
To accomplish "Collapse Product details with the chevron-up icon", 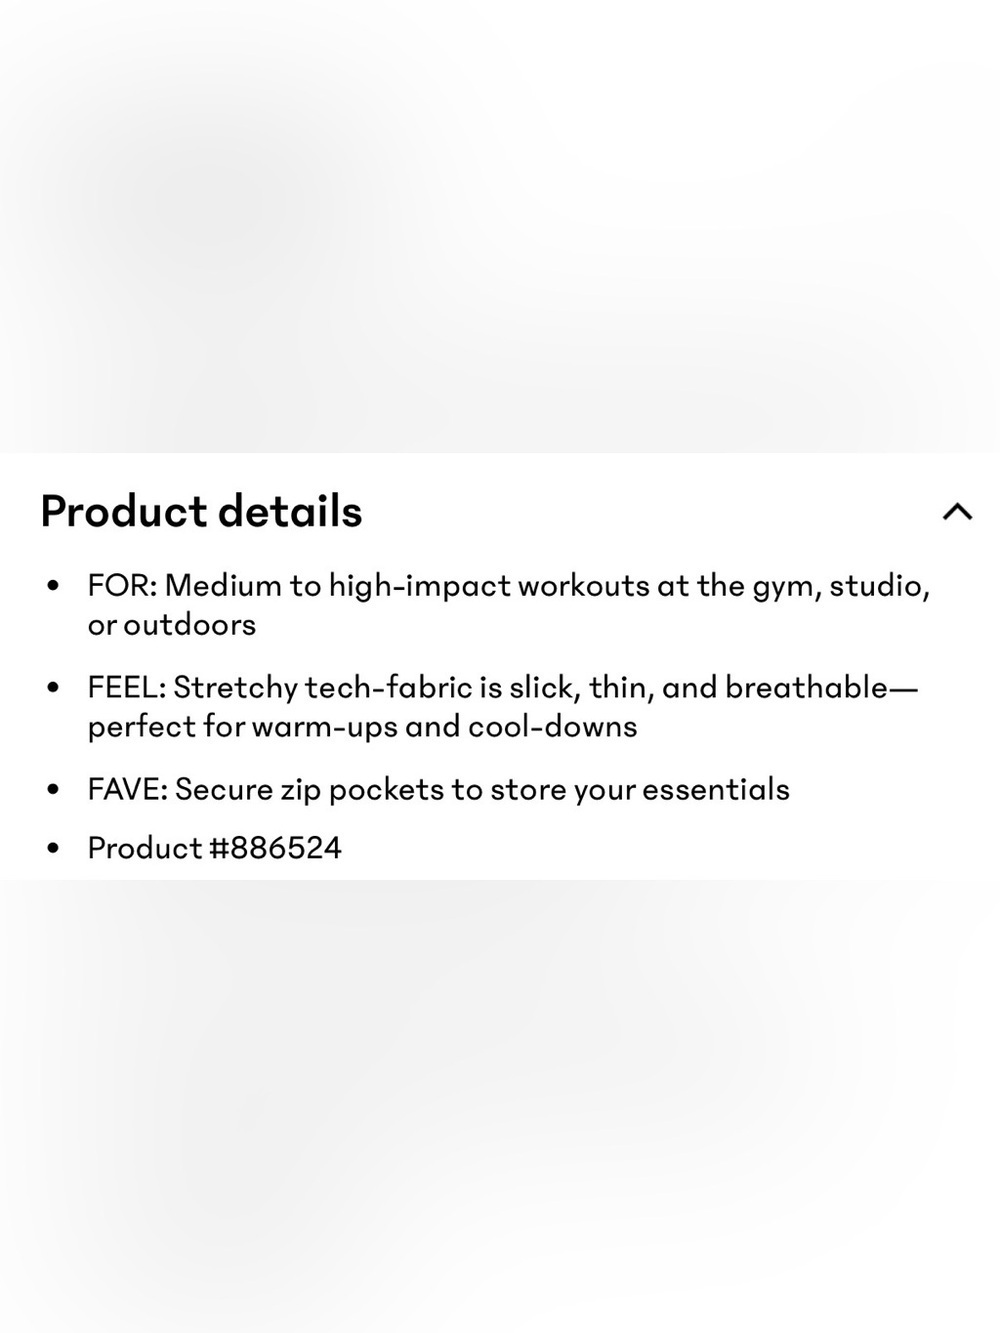I will (x=957, y=511).
